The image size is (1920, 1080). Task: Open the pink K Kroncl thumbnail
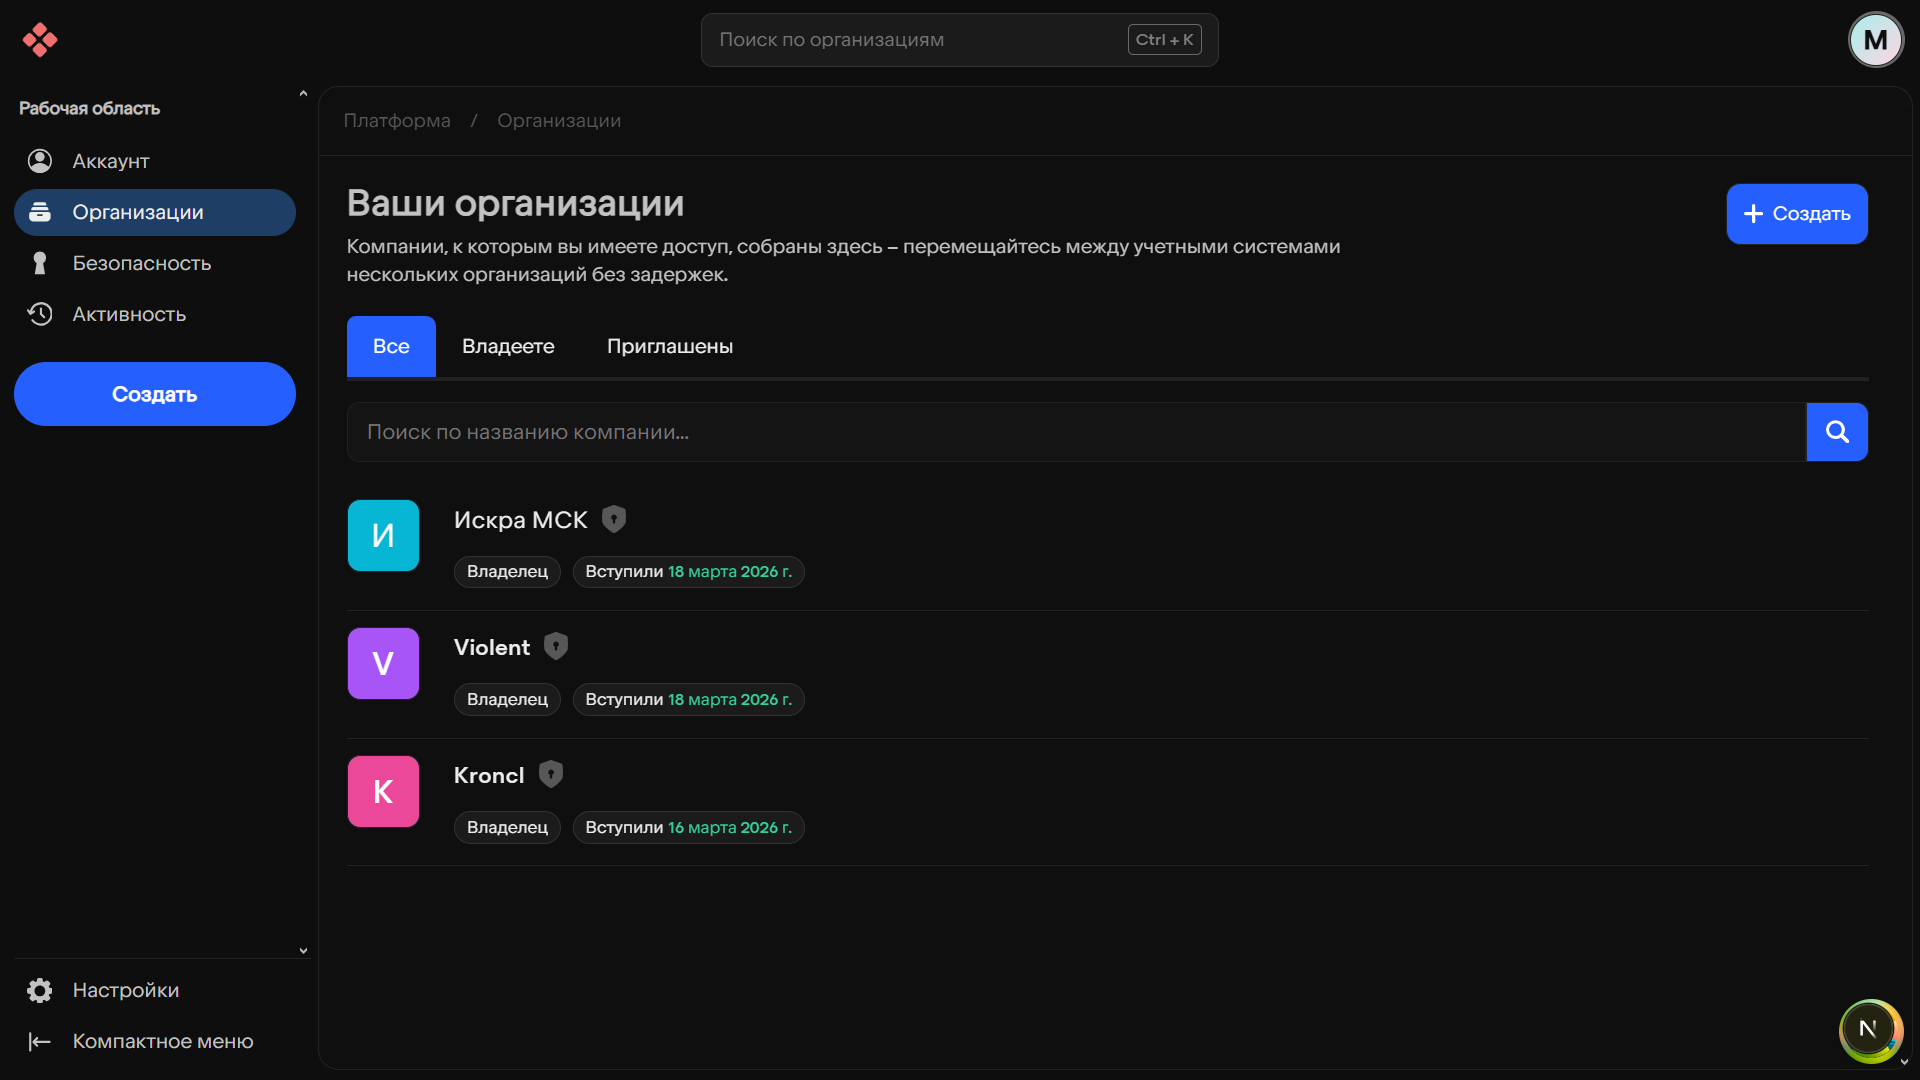(383, 791)
